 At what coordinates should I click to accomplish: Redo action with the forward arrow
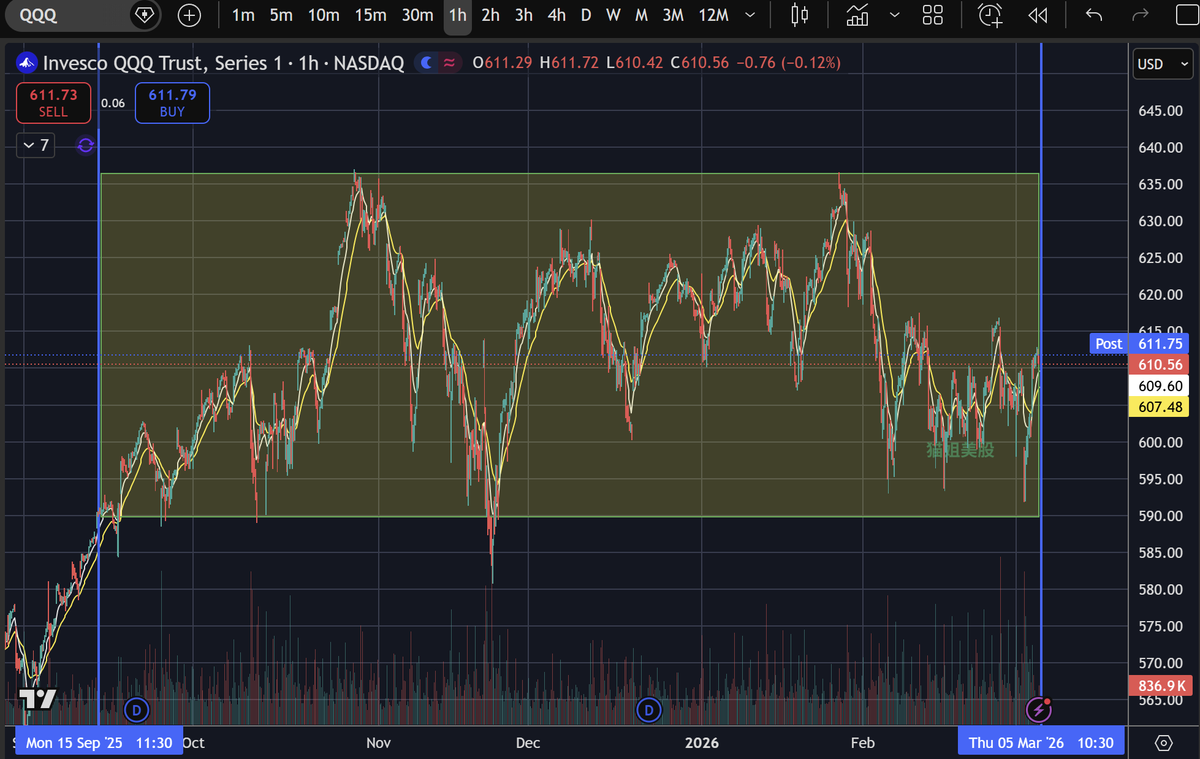point(1139,15)
